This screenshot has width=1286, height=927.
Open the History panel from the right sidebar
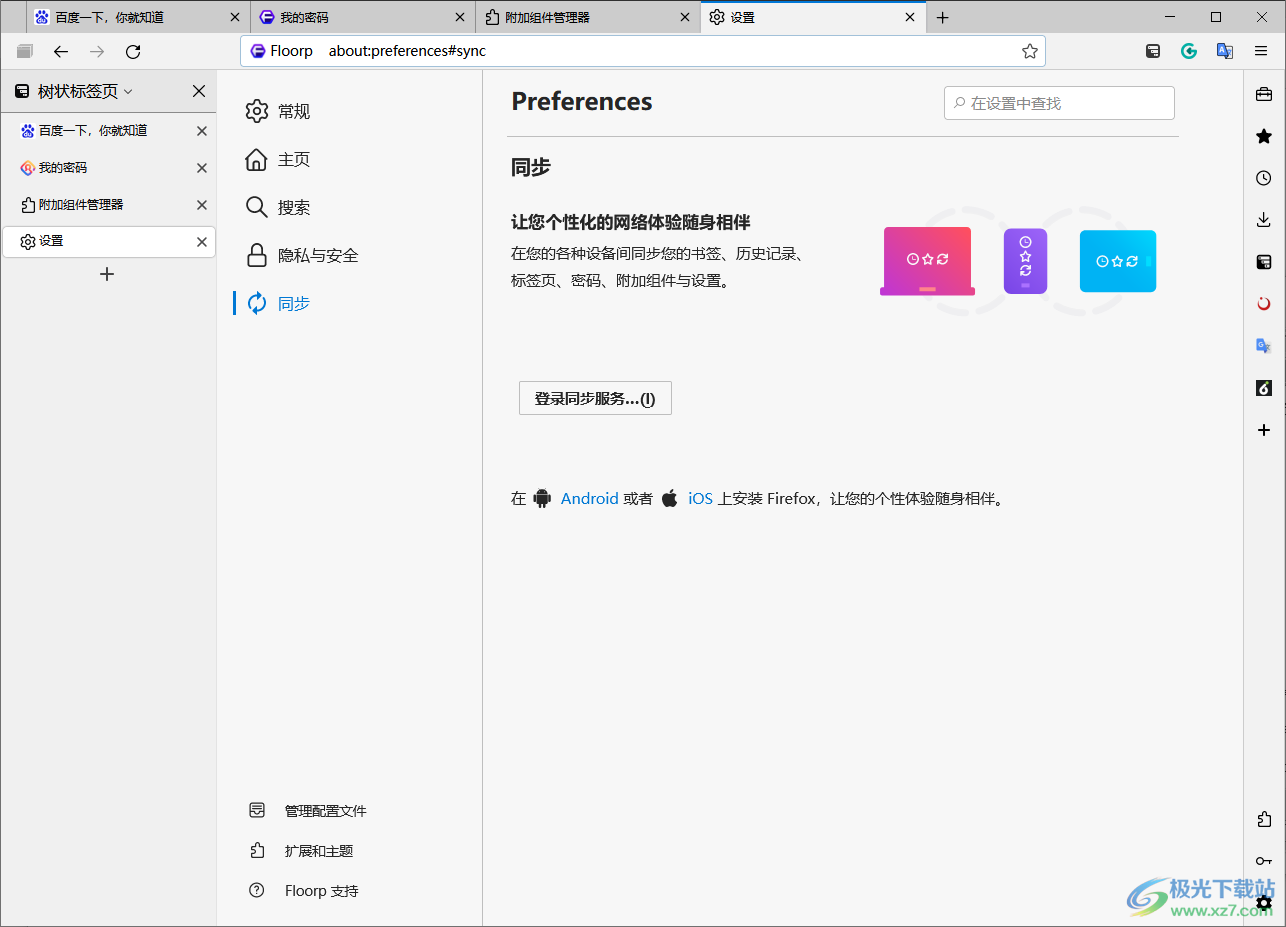[x=1263, y=178]
